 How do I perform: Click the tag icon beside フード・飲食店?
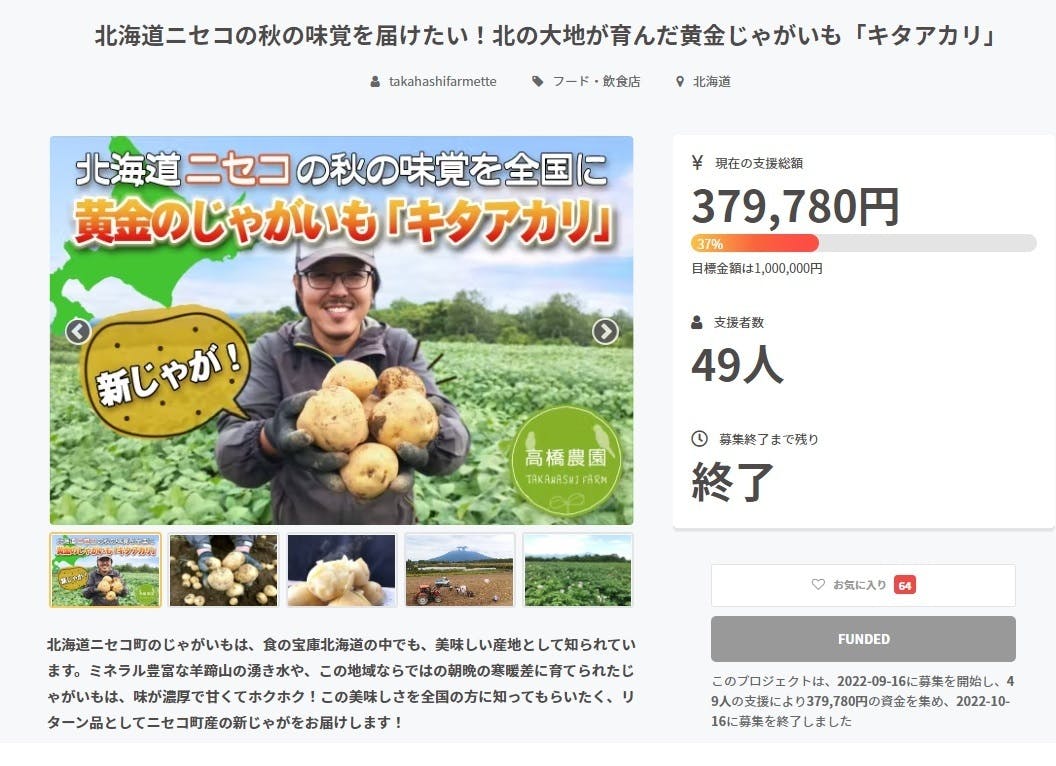click(x=537, y=82)
